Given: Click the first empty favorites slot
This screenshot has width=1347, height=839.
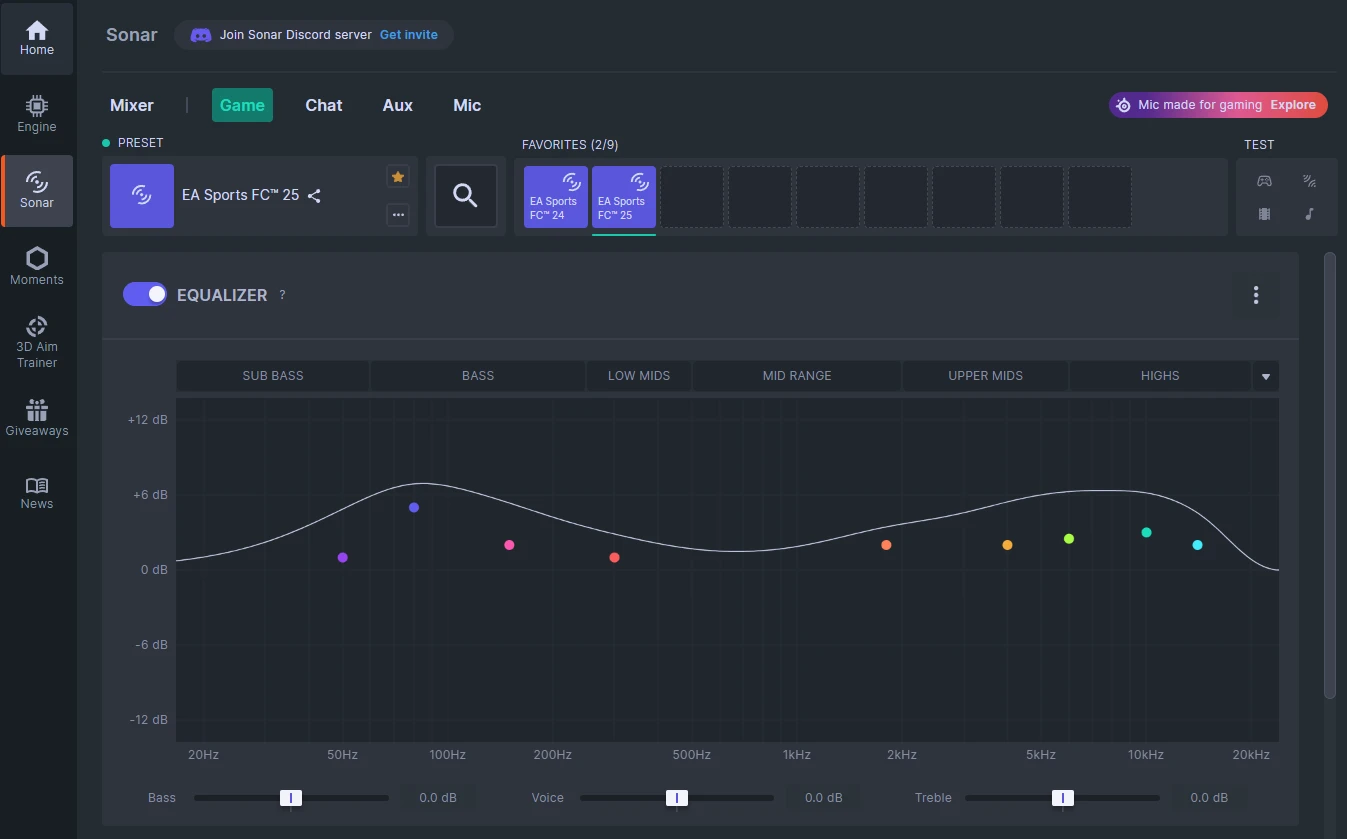Looking at the screenshot, I should (x=692, y=197).
